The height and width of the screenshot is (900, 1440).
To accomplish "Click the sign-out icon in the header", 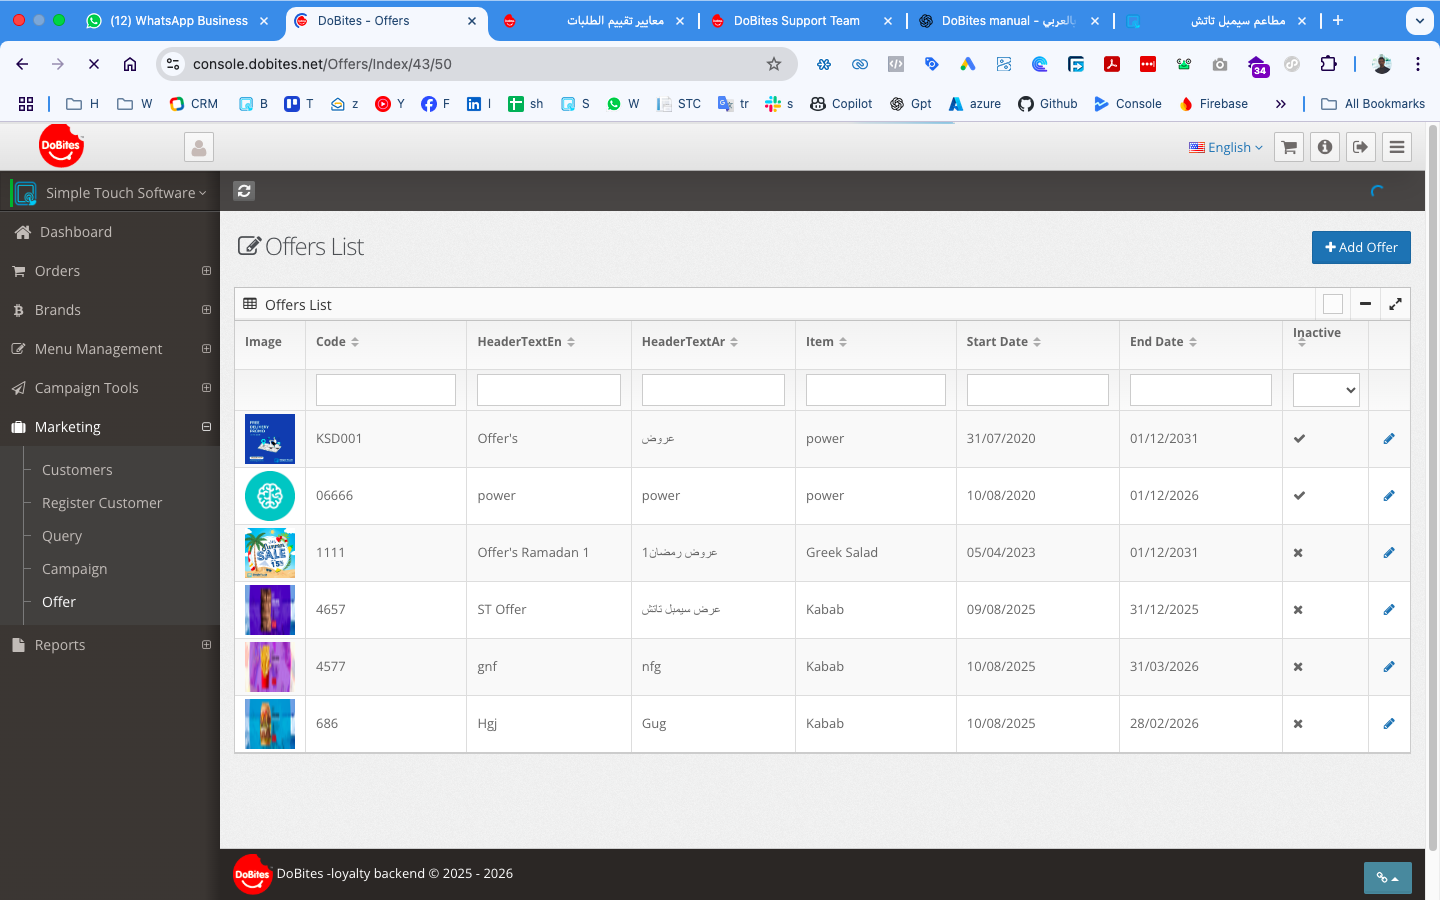I will pos(1361,147).
